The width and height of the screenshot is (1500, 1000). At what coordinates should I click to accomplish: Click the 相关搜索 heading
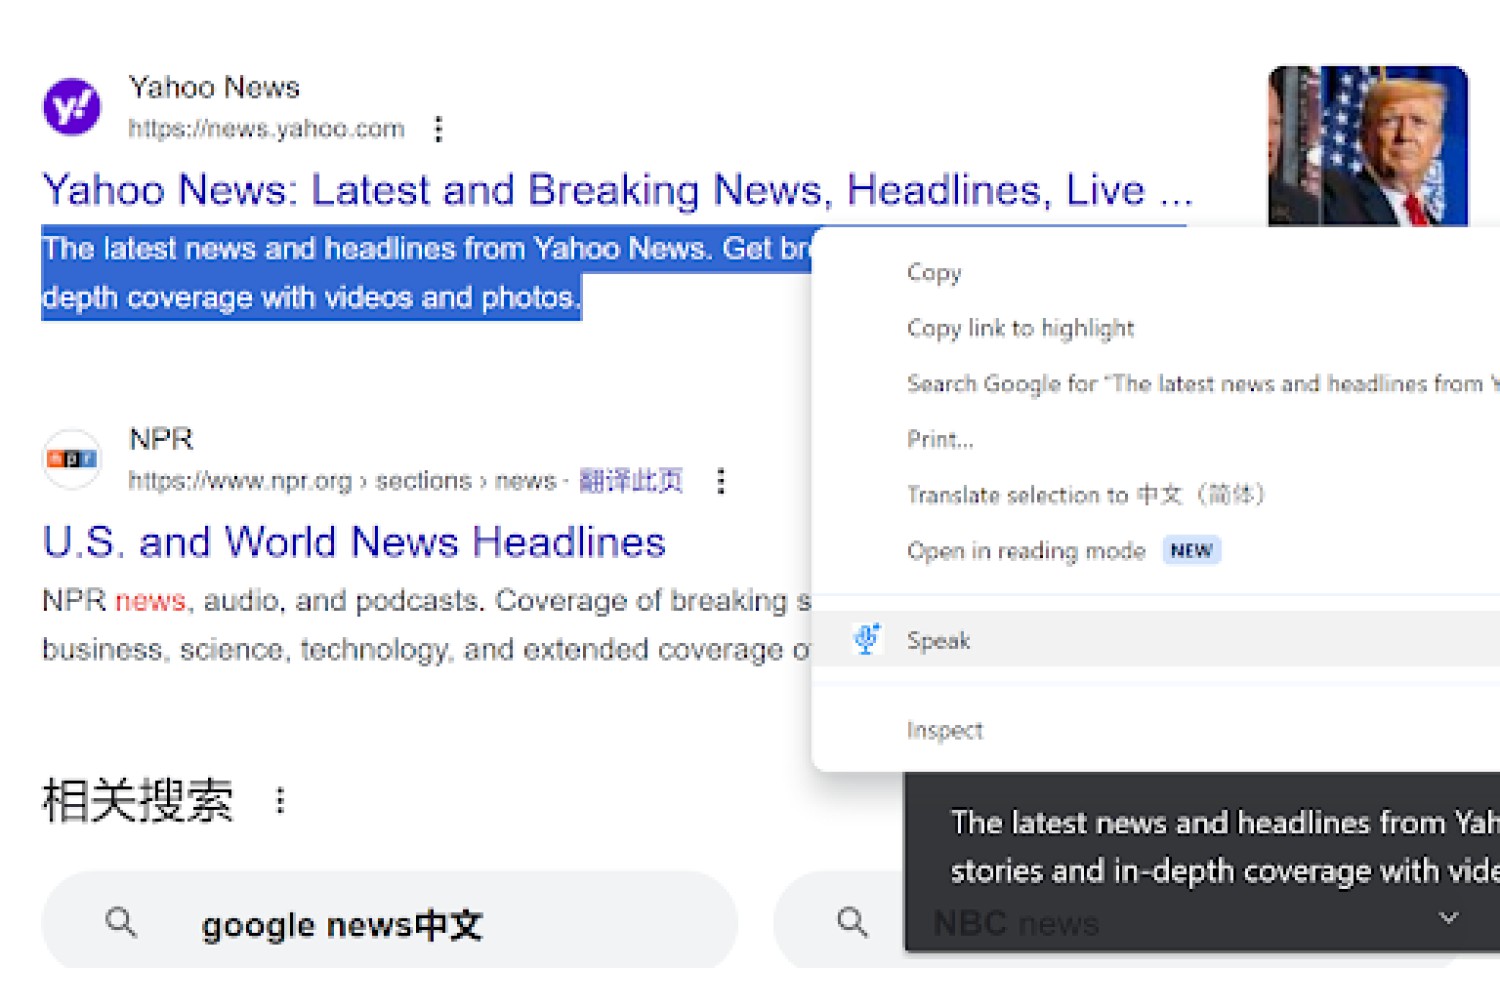click(138, 800)
